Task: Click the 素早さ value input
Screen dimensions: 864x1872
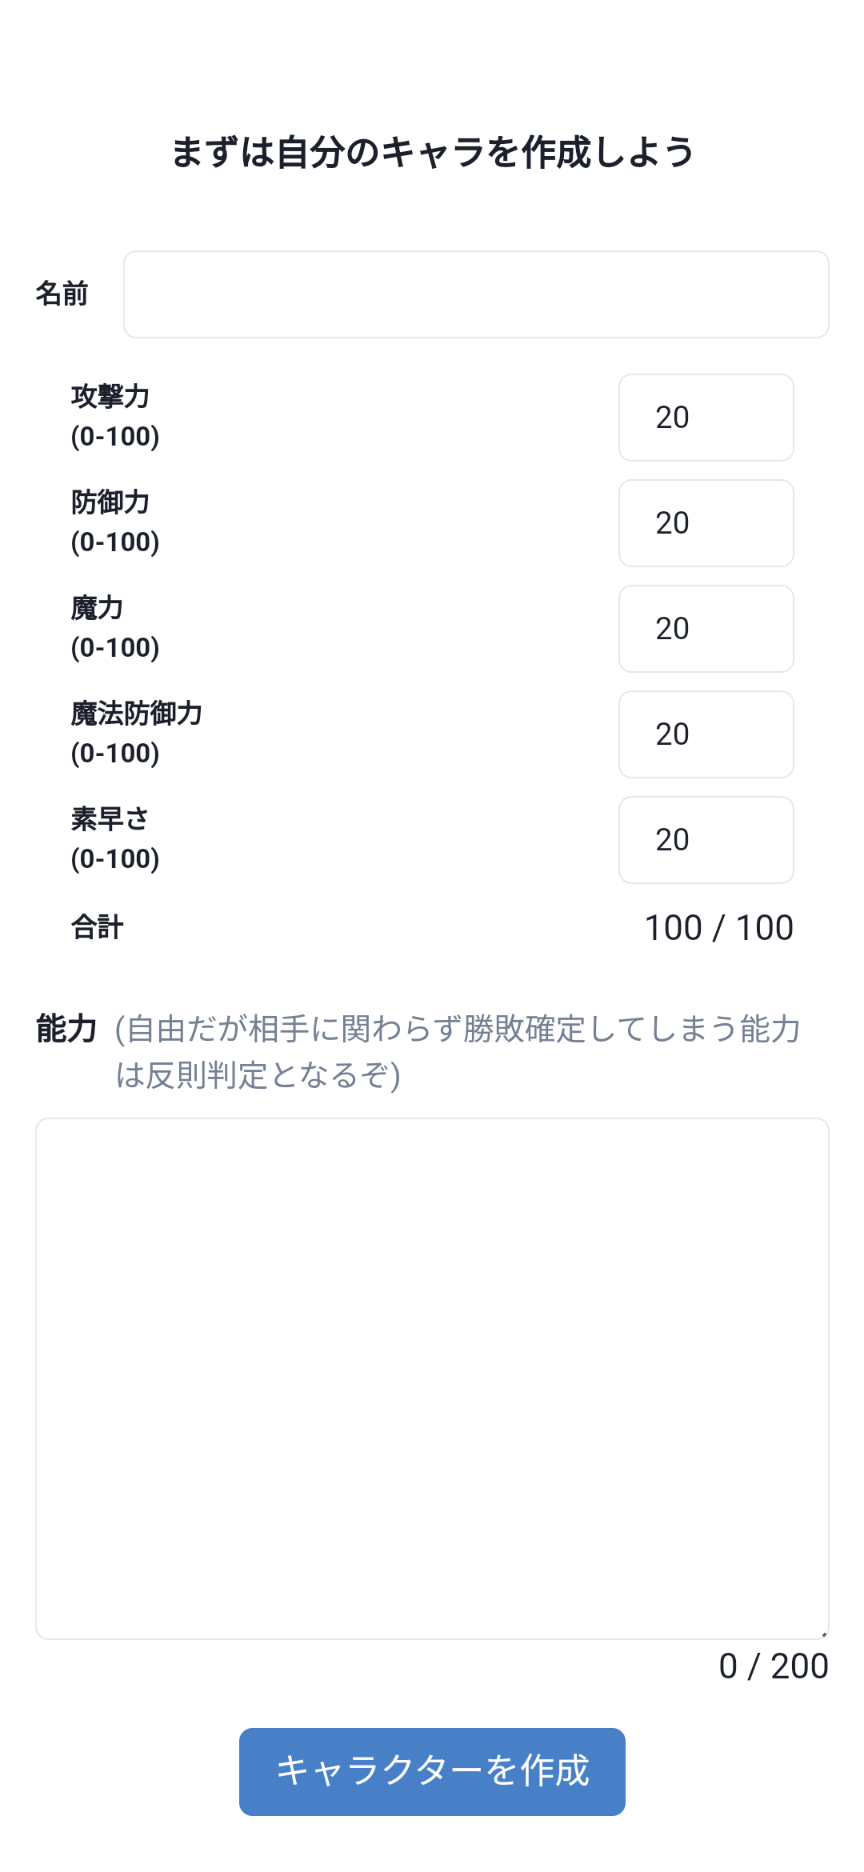Action: point(706,840)
